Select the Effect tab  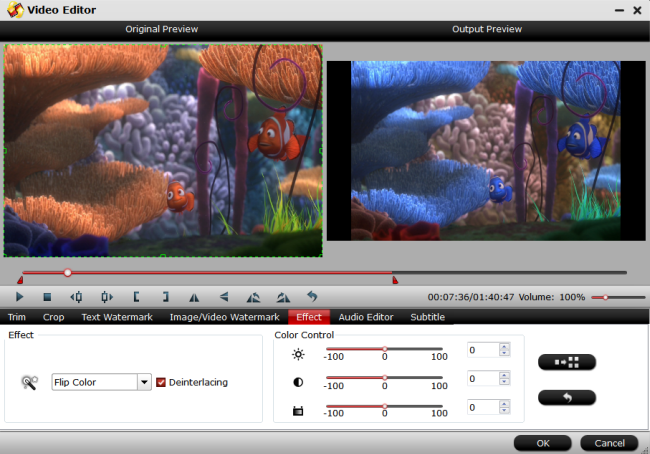click(x=309, y=317)
